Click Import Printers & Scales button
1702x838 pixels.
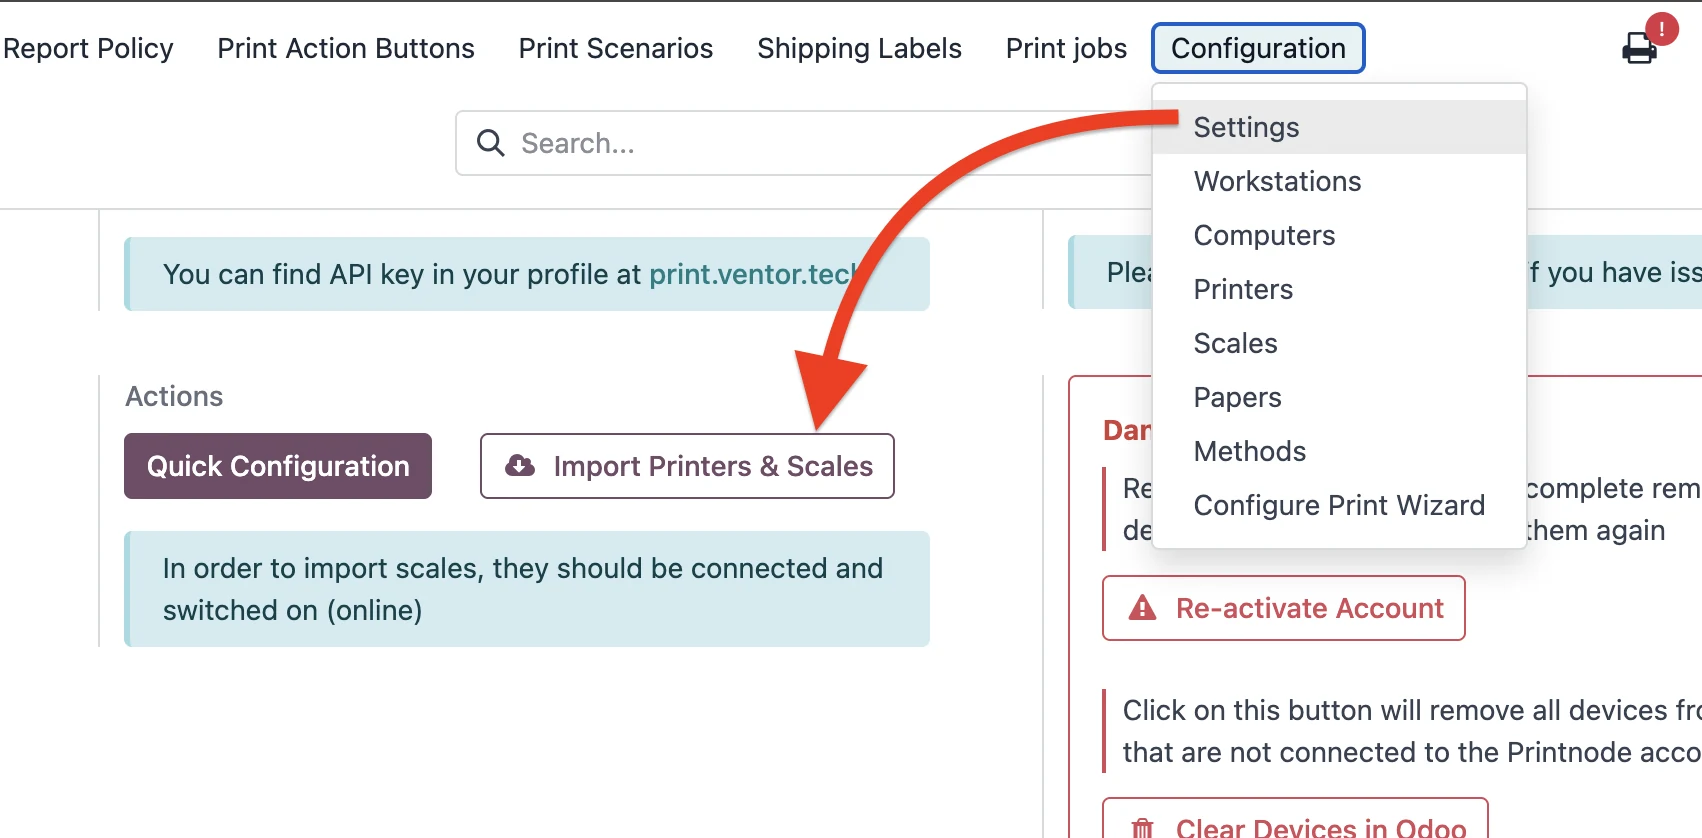(x=687, y=466)
